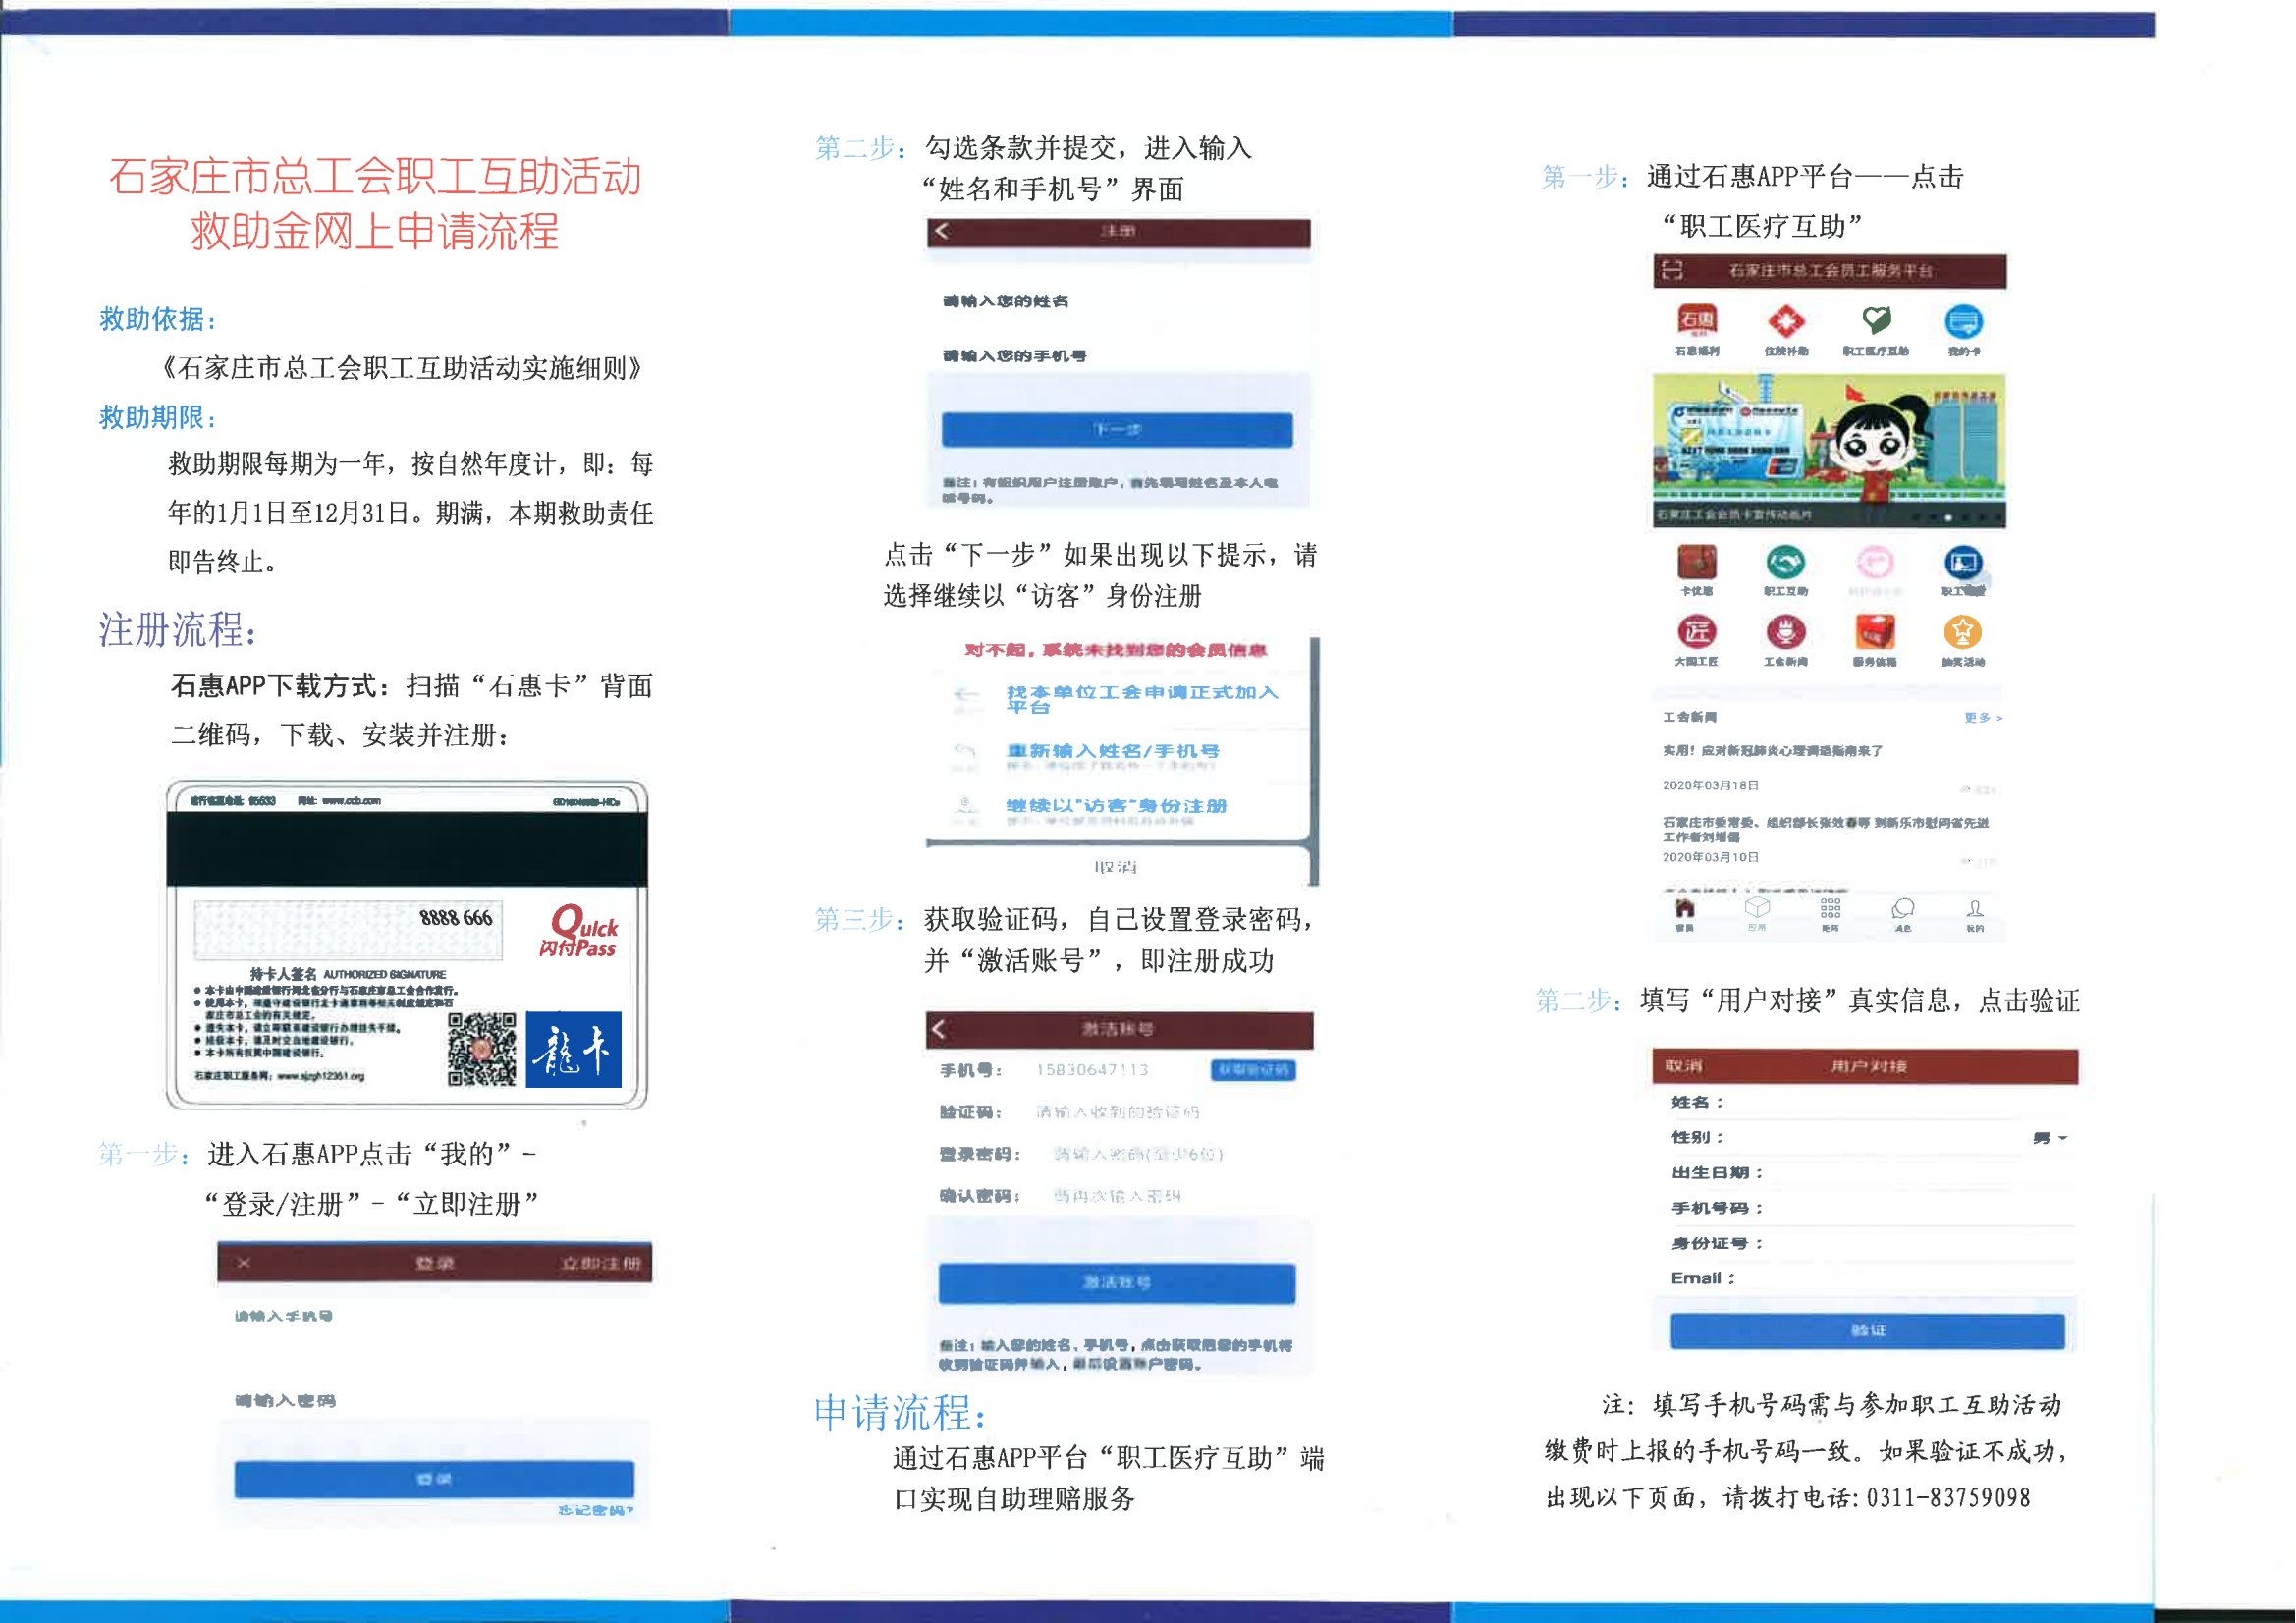Select the 登录 title tab

(x=435, y=1264)
